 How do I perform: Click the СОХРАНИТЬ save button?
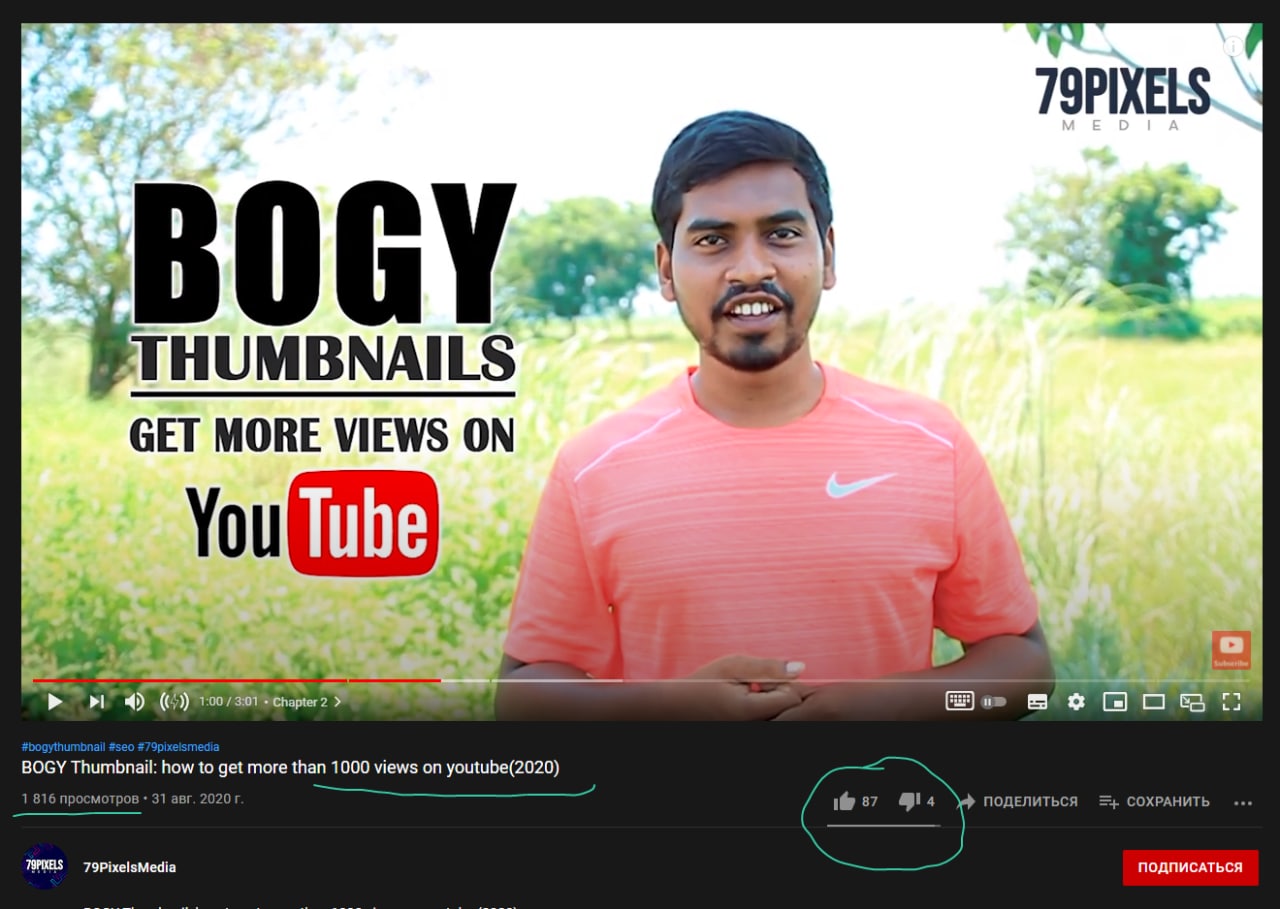point(1154,801)
